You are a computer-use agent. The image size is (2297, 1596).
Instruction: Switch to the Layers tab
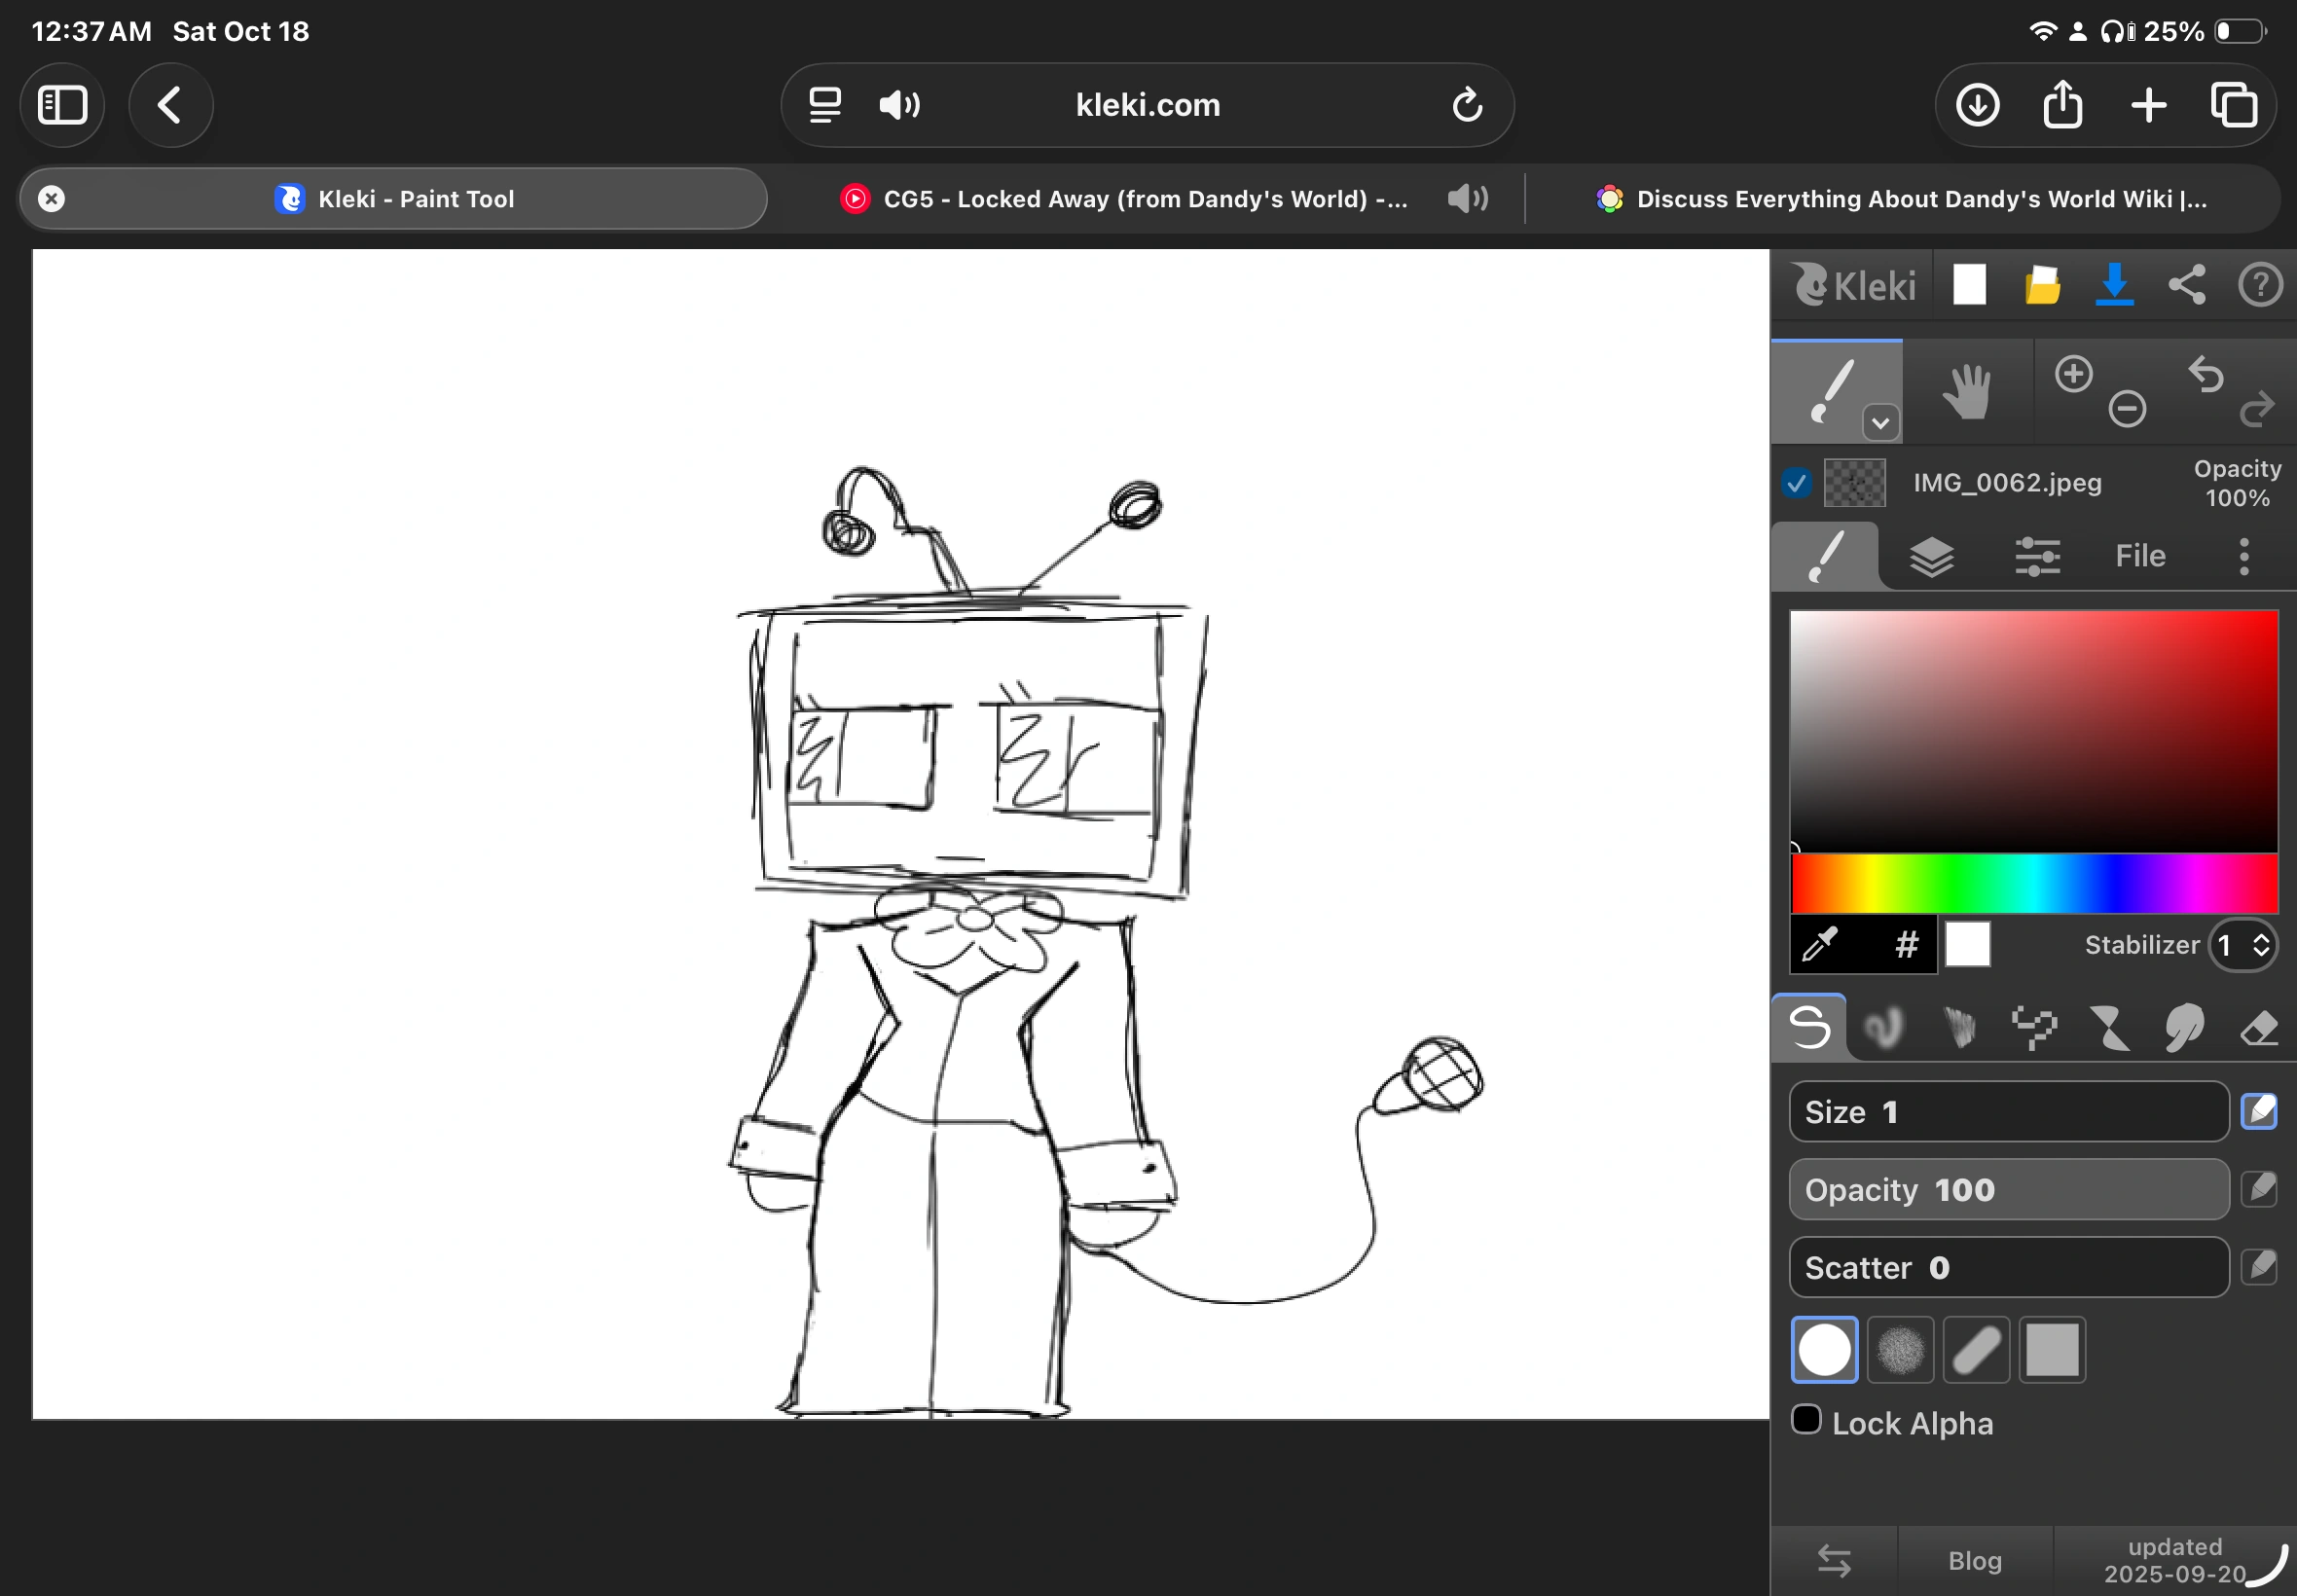pyautogui.click(x=1931, y=556)
